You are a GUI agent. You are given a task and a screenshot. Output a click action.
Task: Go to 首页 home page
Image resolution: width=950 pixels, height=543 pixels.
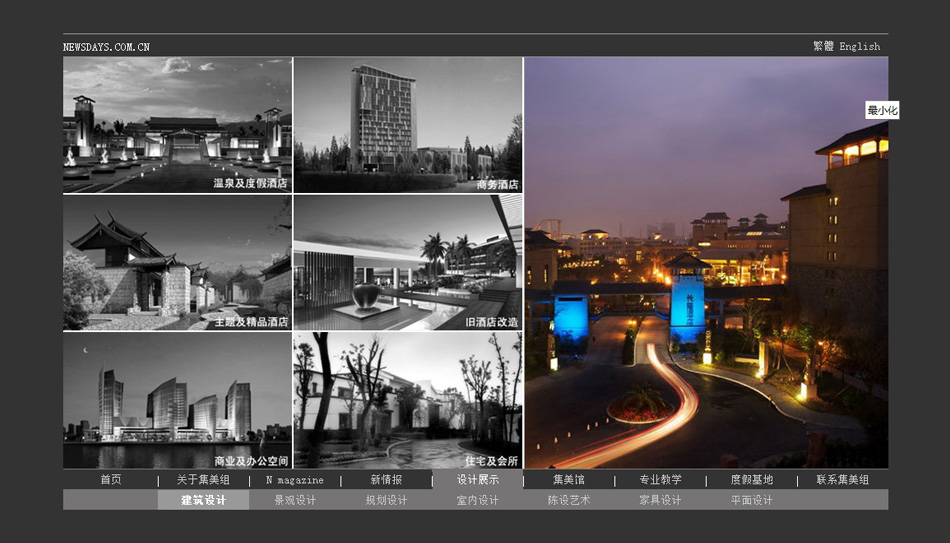click(x=110, y=480)
